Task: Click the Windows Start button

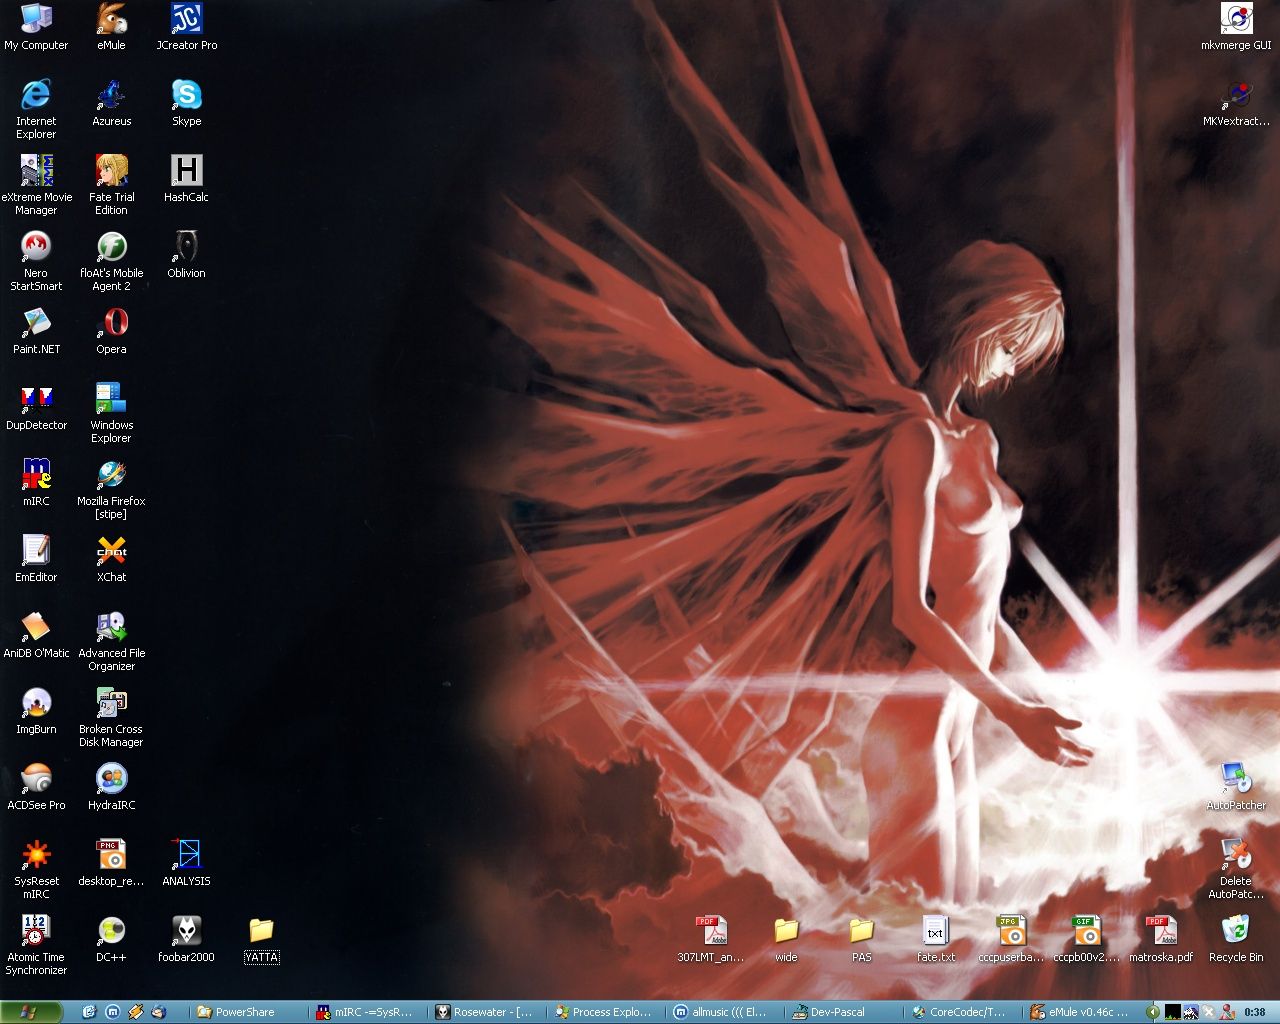Action: pyautogui.click(x=31, y=1012)
